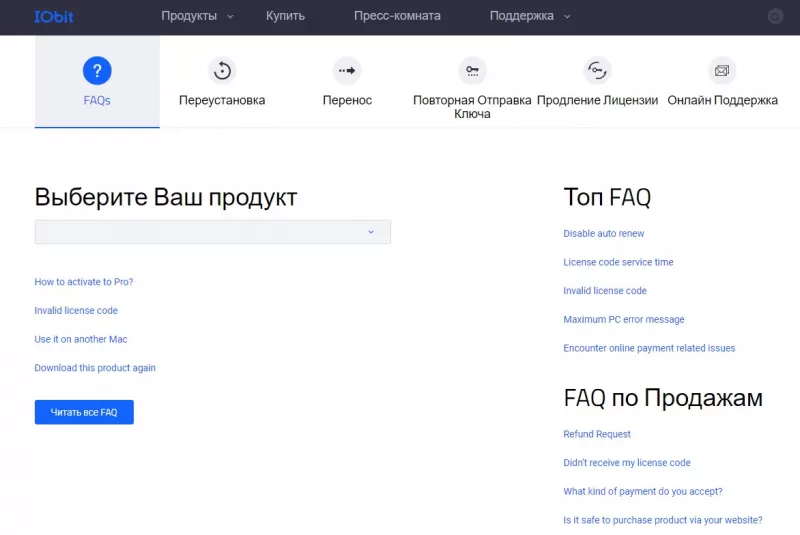The image size is (800, 535).
Task: Switch to the Переустановка tab
Action: tap(222, 100)
